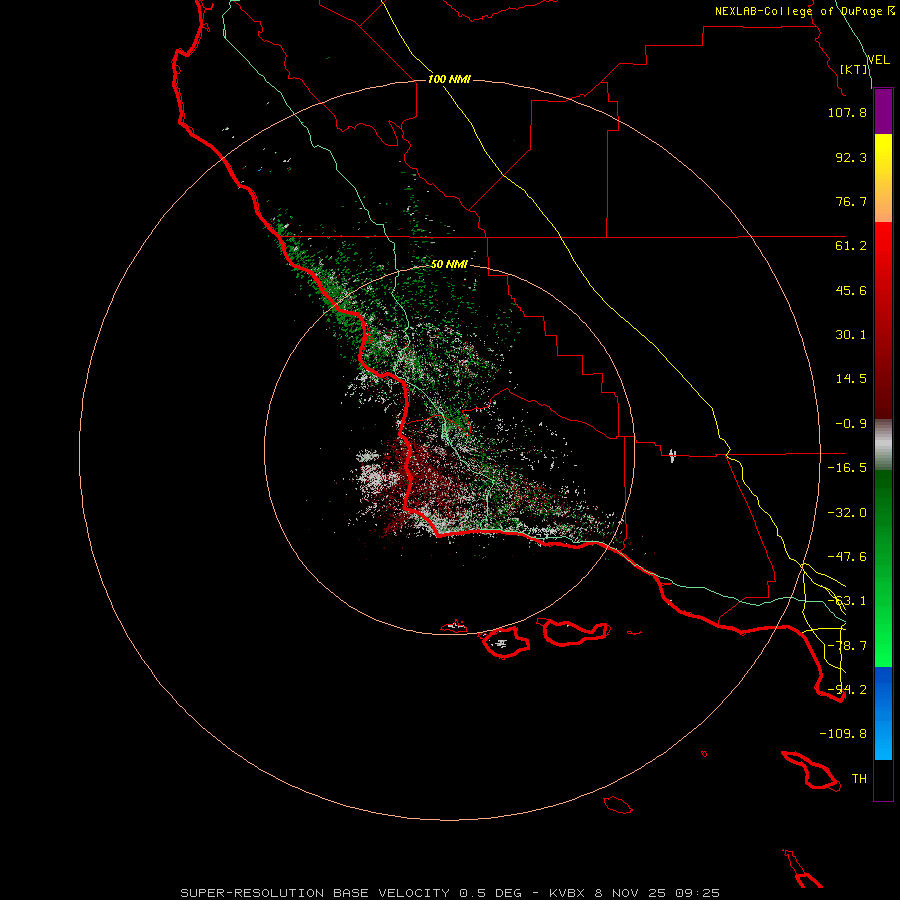This screenshot has height=900, width=900.
Task: Click the 76.7 velocity scale value
Action: pos(851,201)
